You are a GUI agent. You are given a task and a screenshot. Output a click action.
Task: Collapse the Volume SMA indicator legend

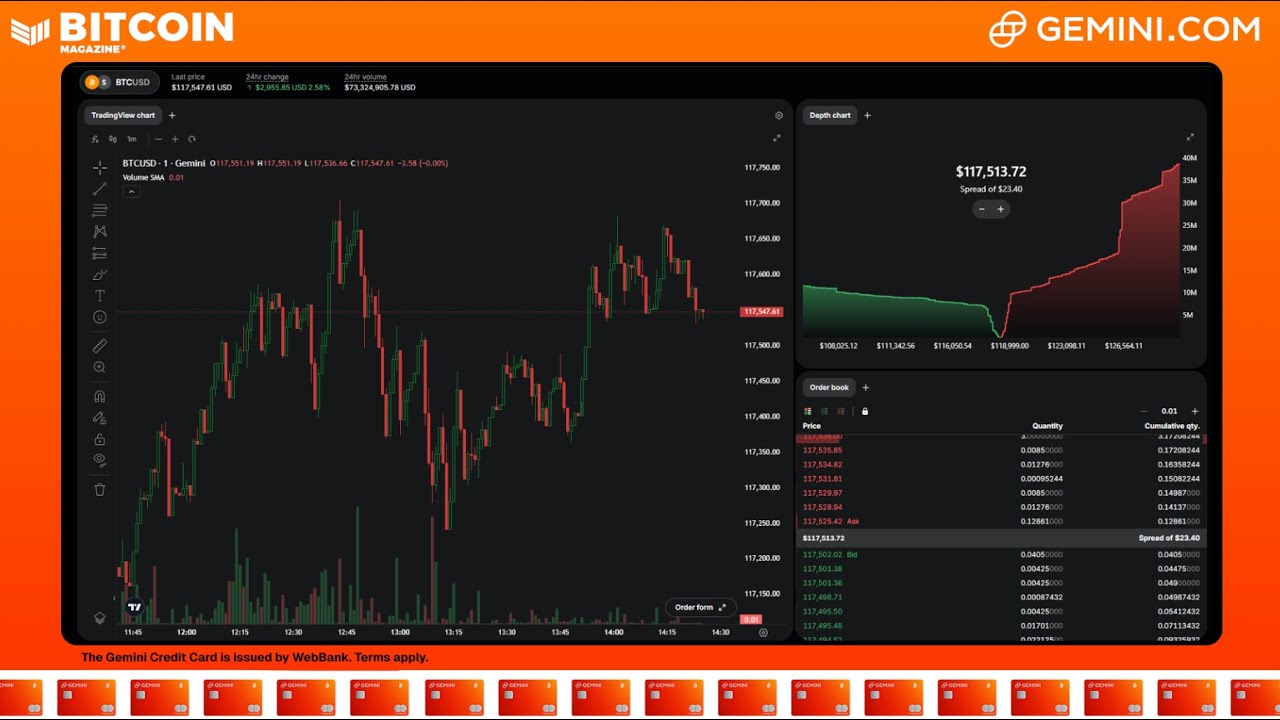pyautogui.click(x=131, y=192)
